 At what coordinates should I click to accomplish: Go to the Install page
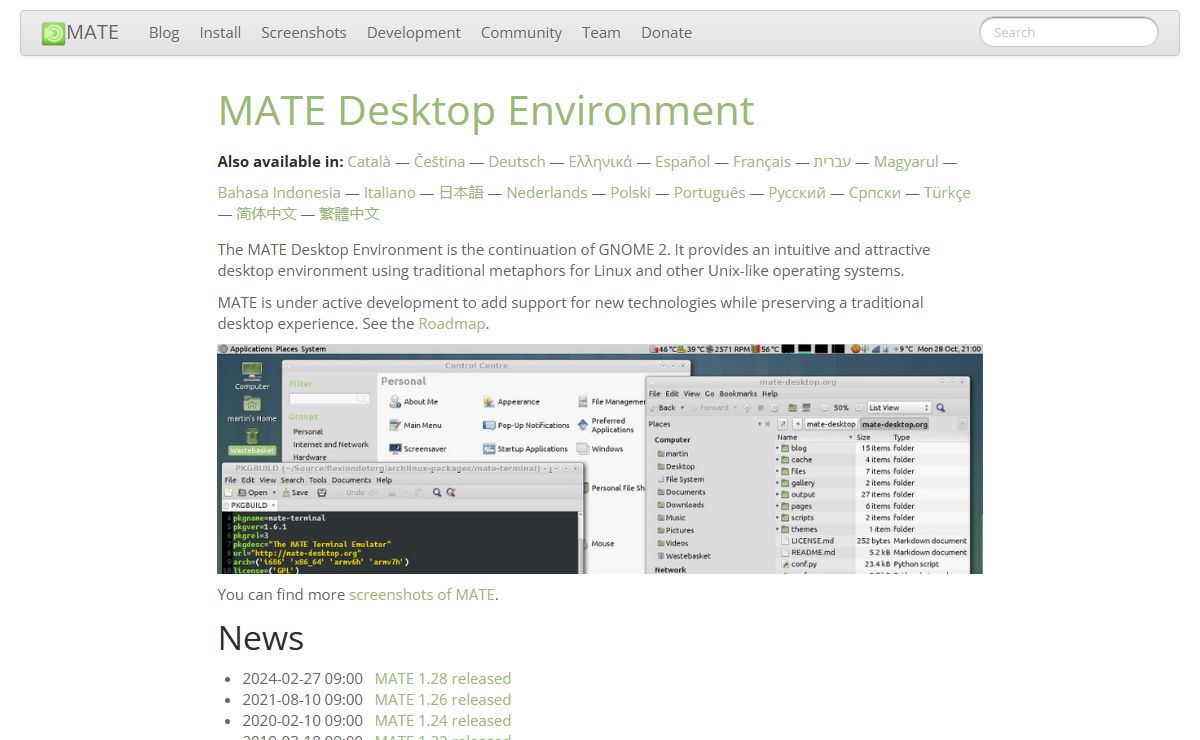click(220, 32)
